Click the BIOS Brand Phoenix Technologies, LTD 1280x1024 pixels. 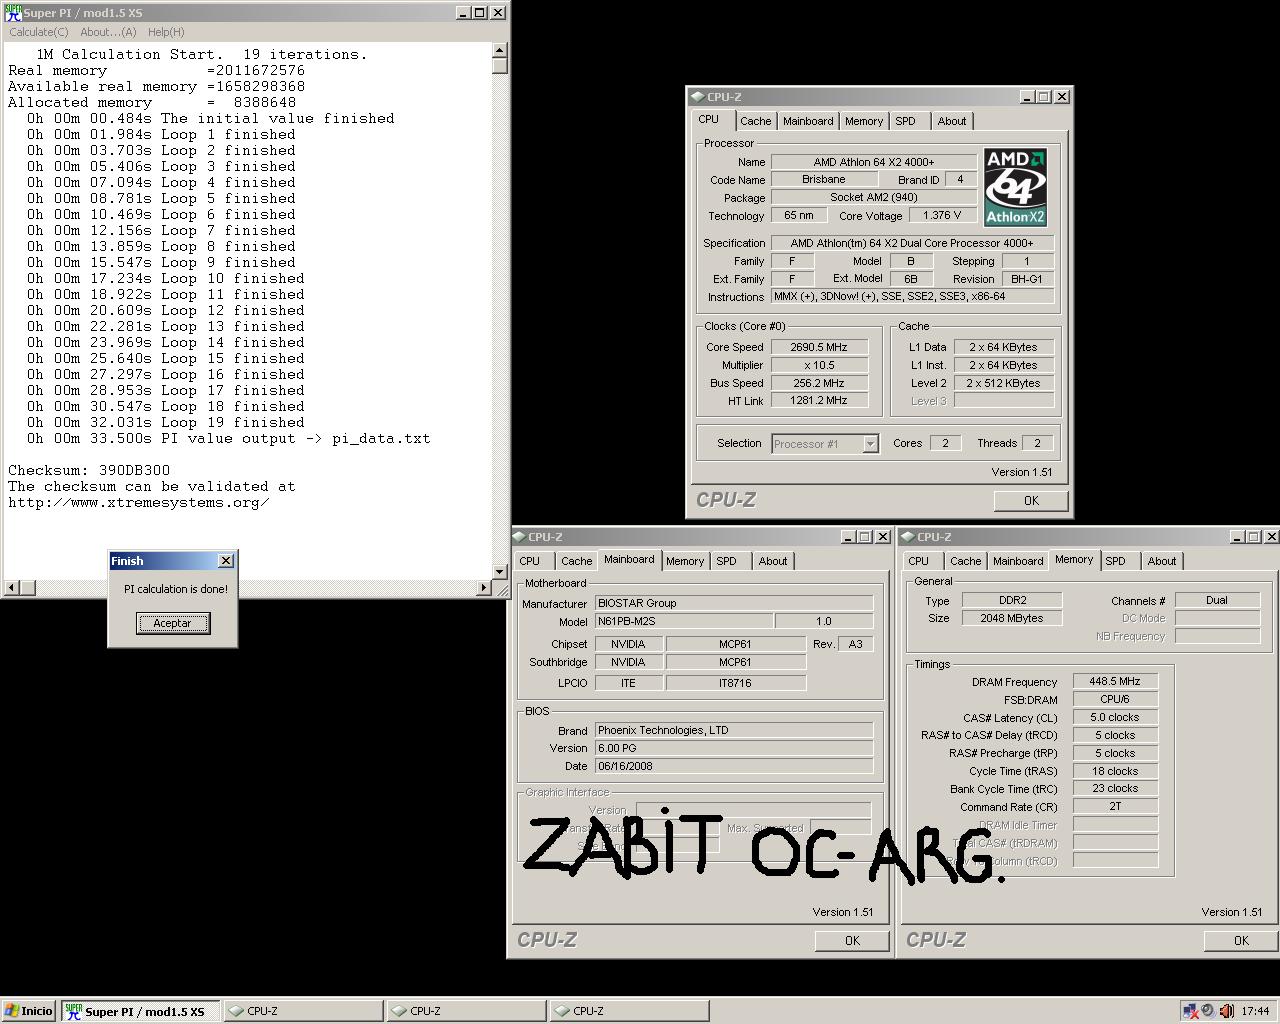733,730
